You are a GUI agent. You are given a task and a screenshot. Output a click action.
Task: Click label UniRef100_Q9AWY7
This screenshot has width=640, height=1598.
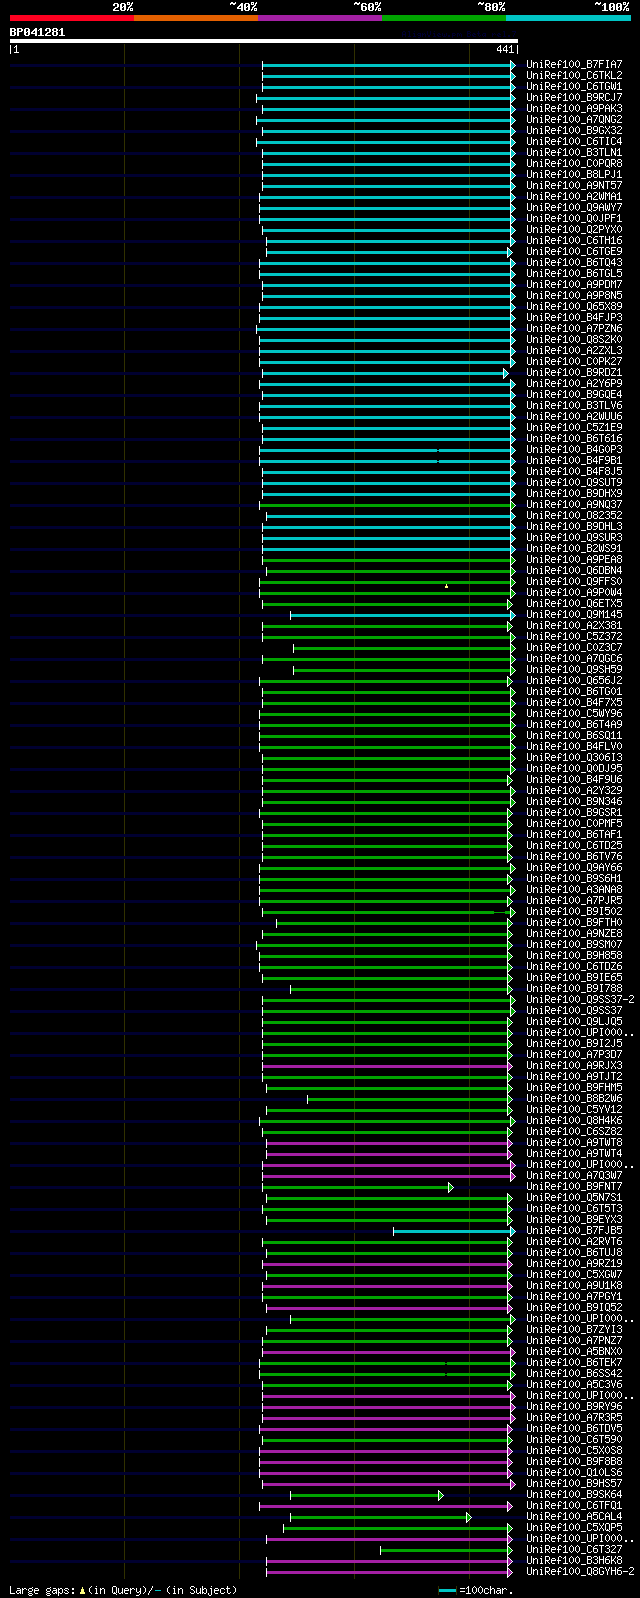click(x=574, y=207)
